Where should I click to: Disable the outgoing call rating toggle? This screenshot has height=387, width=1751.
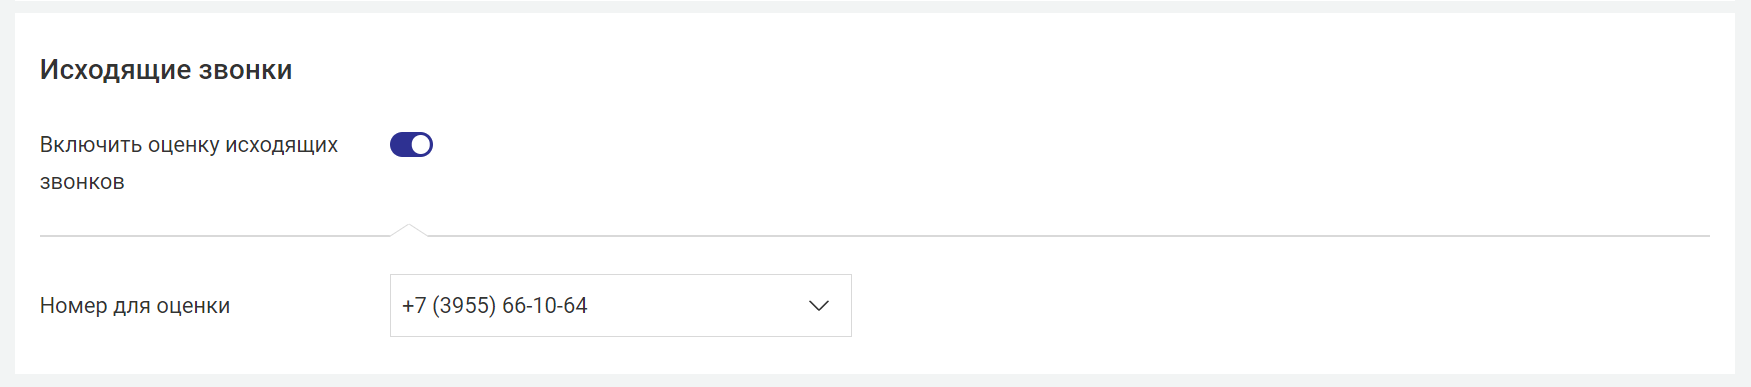tap(411, 145)
